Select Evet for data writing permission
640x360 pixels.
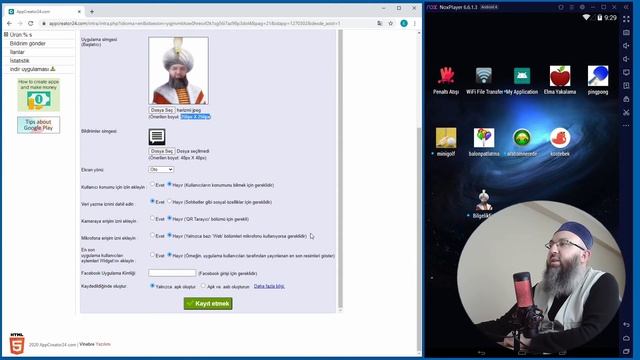(152, 201)
